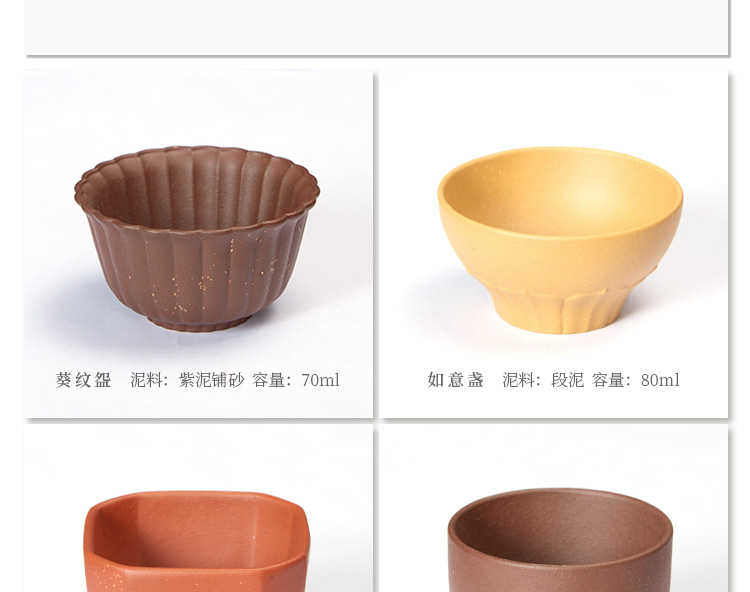Click the 葵纹盌 product name label
750x592 pixels.
coord(83,380)
